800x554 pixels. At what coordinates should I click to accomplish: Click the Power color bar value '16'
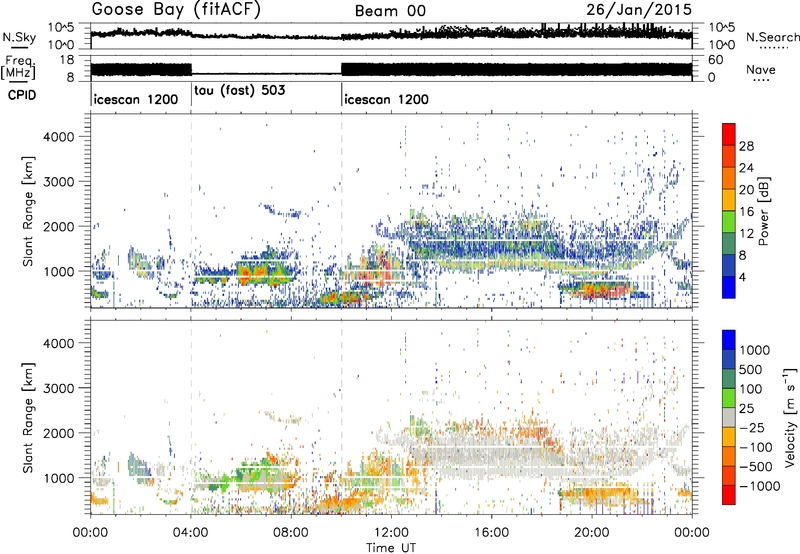click(x=746, y=212)
